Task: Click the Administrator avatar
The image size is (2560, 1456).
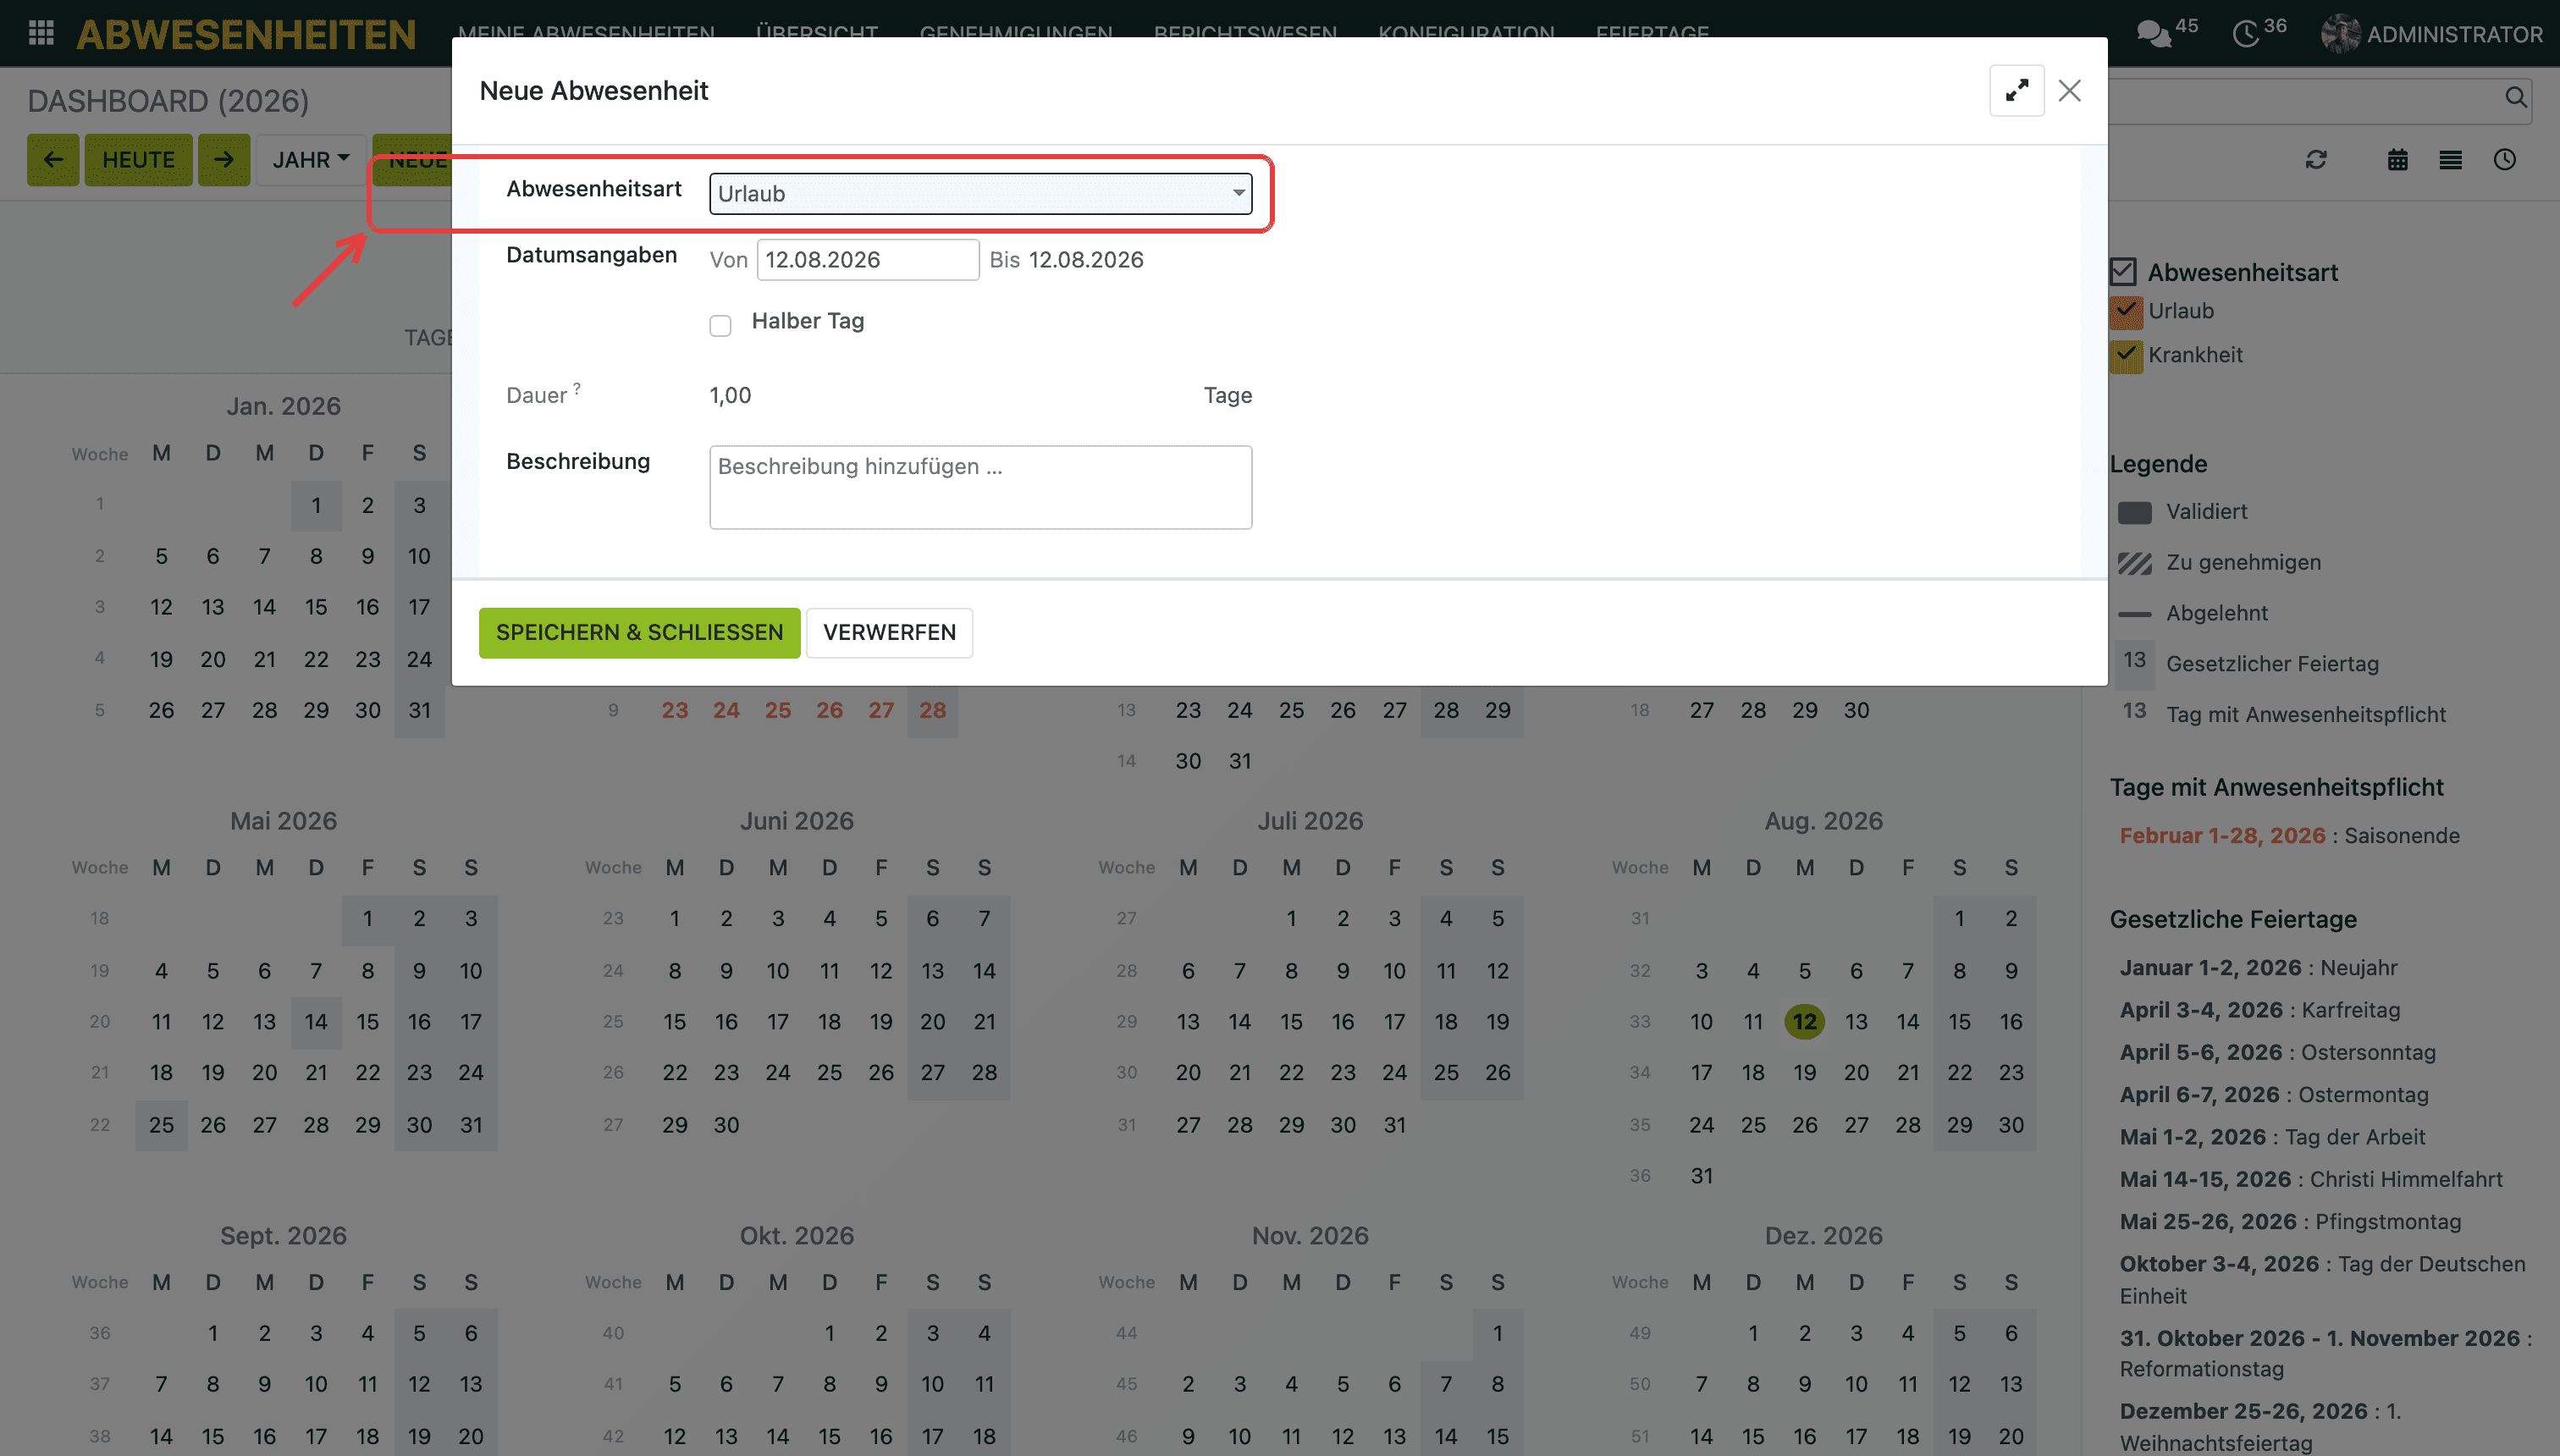Action: click(x=2340, y=34)
